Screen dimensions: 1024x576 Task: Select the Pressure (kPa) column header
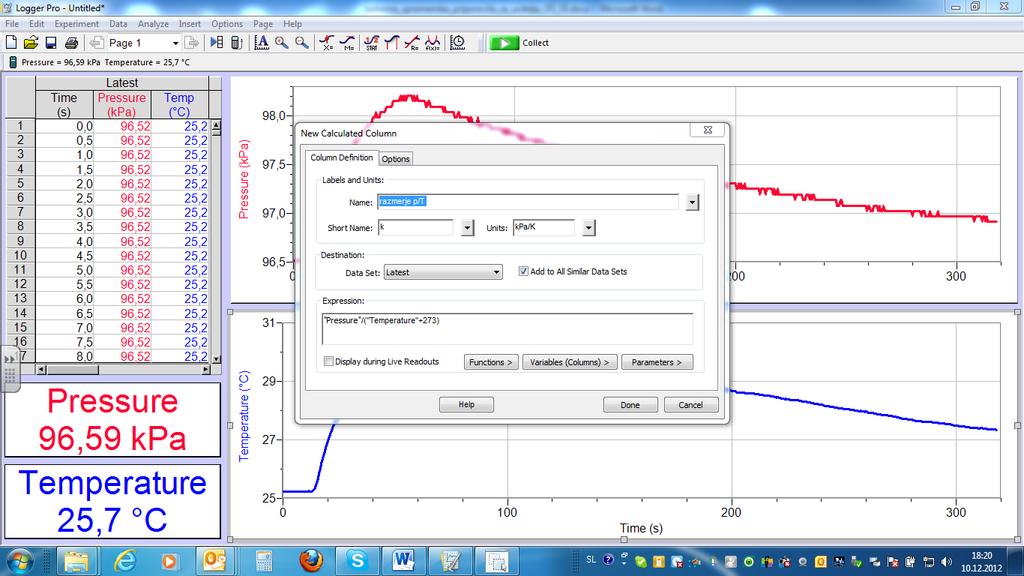click(x=122, y=104)
